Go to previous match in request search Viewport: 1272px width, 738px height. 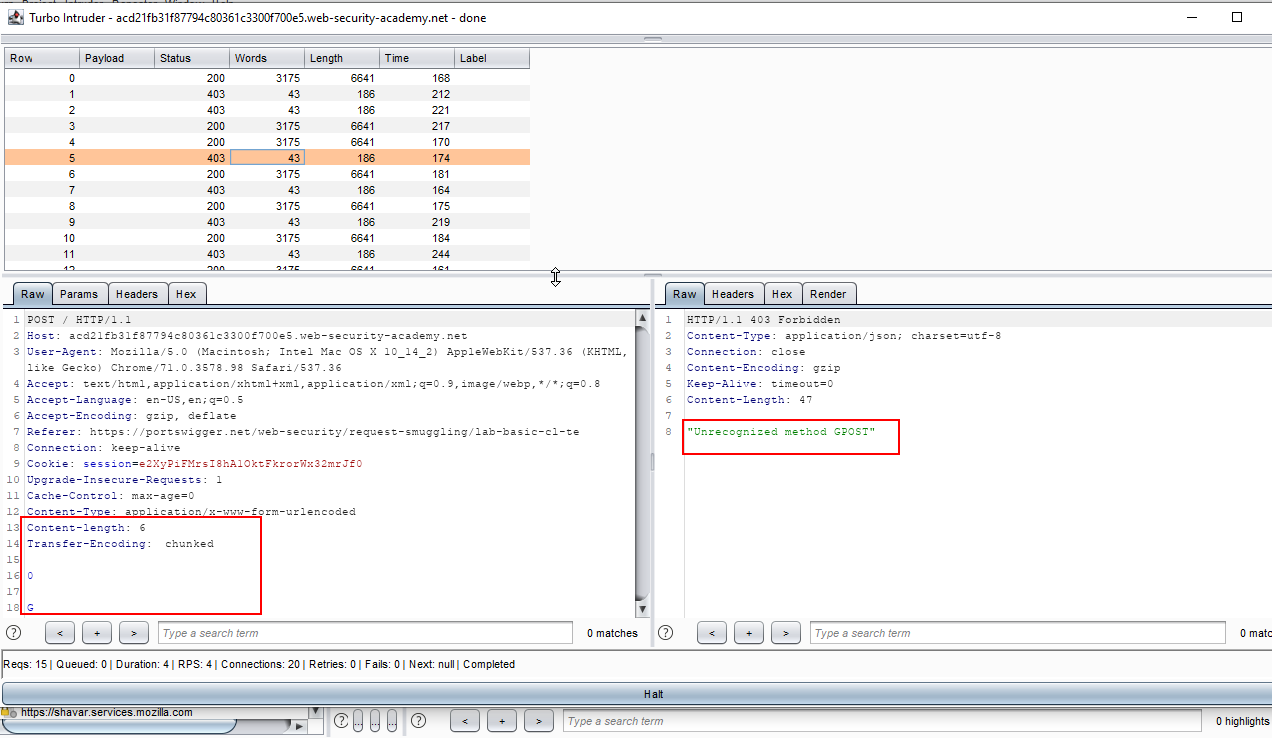click(60, 633)
